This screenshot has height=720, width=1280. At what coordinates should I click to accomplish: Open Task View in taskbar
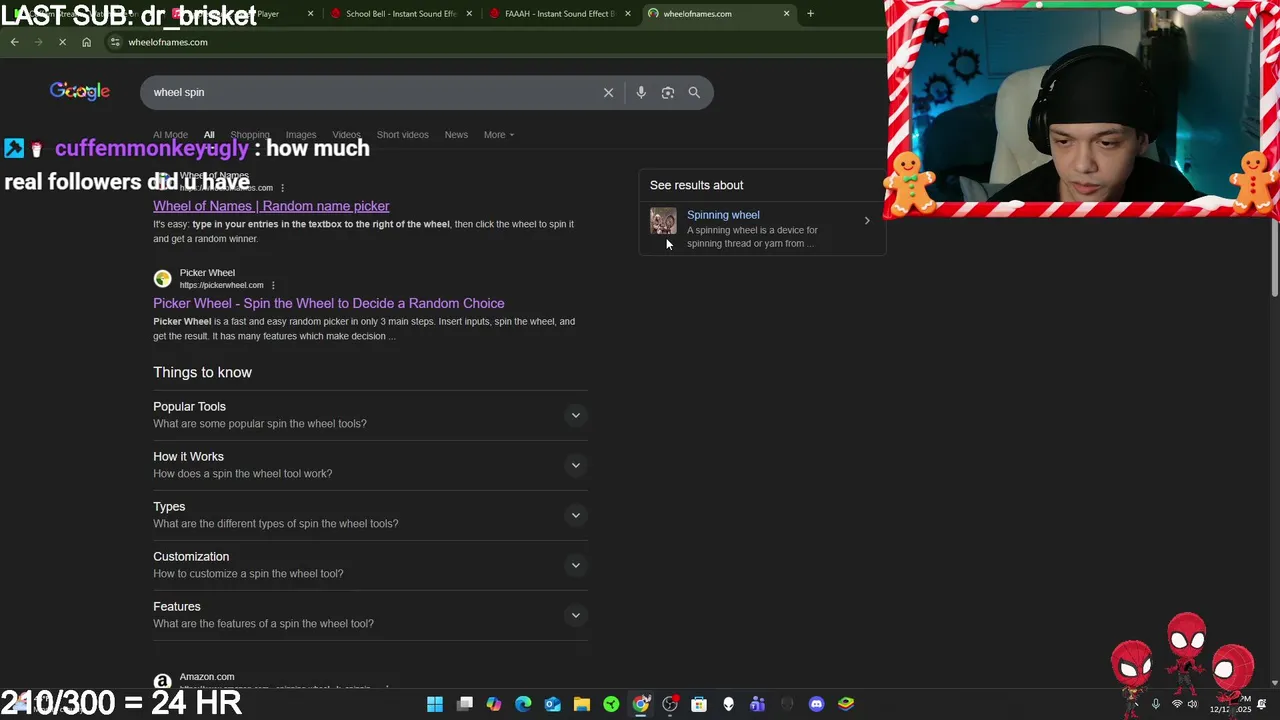pos(465,704)
